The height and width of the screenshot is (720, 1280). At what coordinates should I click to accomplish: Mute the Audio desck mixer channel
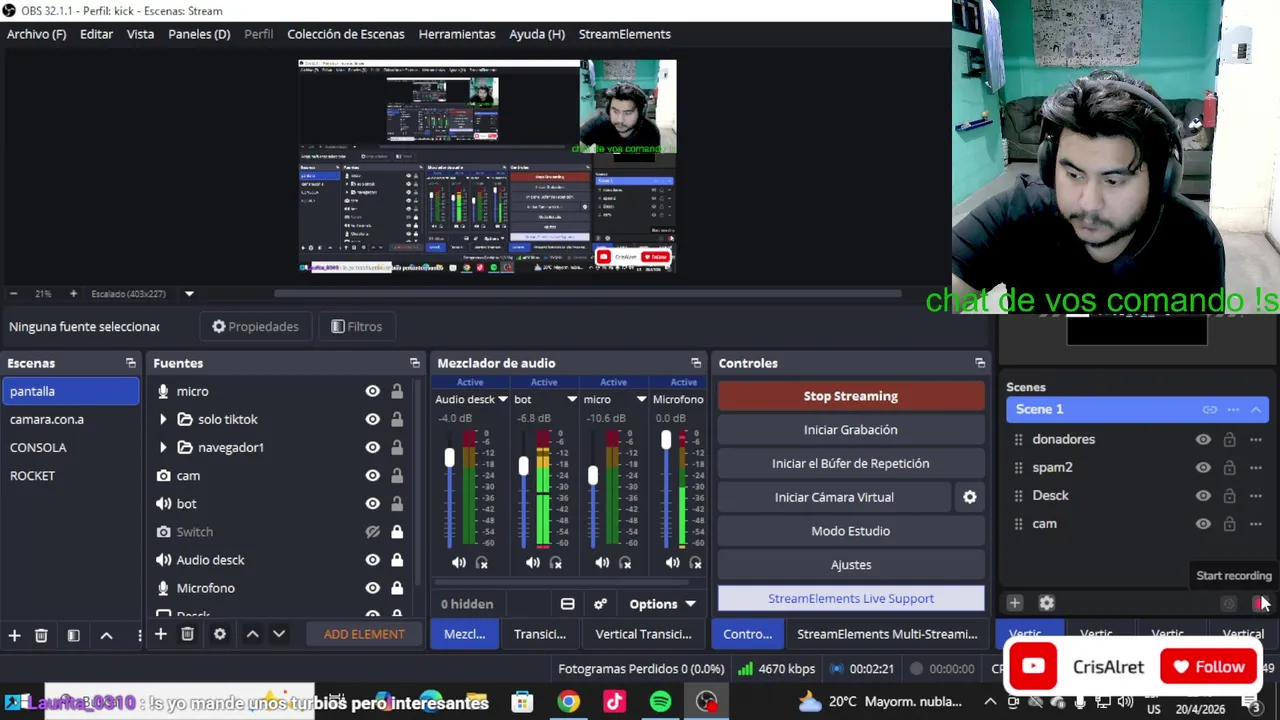[458, 563]
